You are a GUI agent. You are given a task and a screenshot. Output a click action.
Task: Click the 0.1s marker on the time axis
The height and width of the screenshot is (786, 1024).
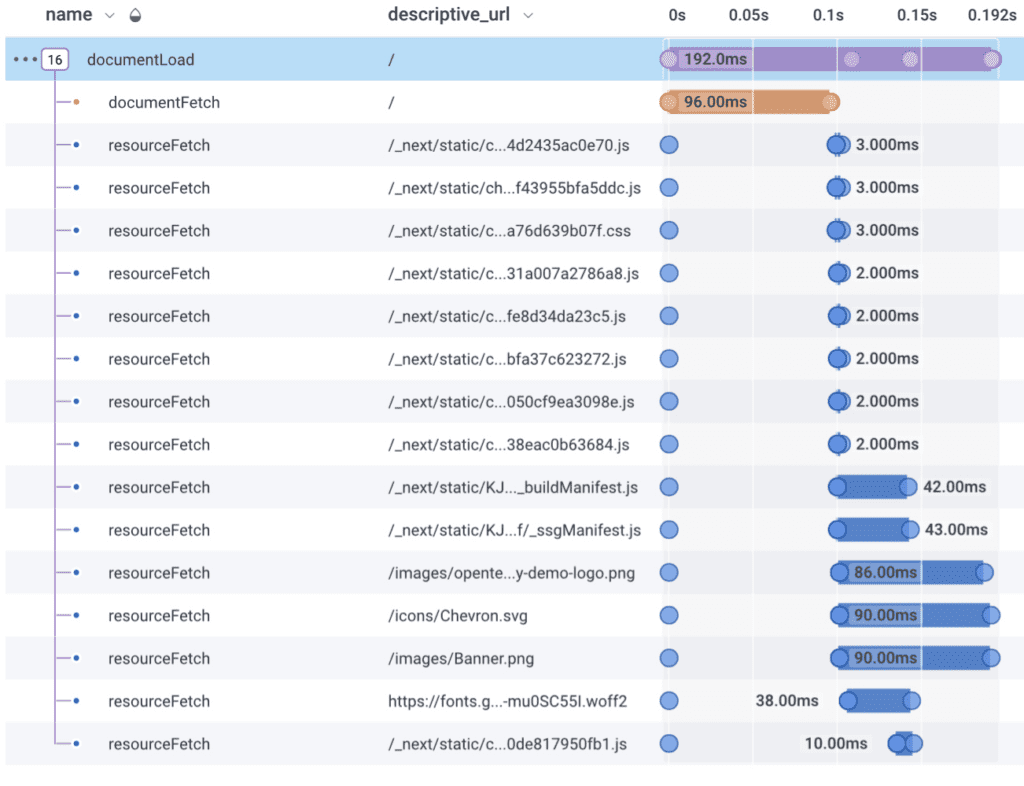coord(828,16)
